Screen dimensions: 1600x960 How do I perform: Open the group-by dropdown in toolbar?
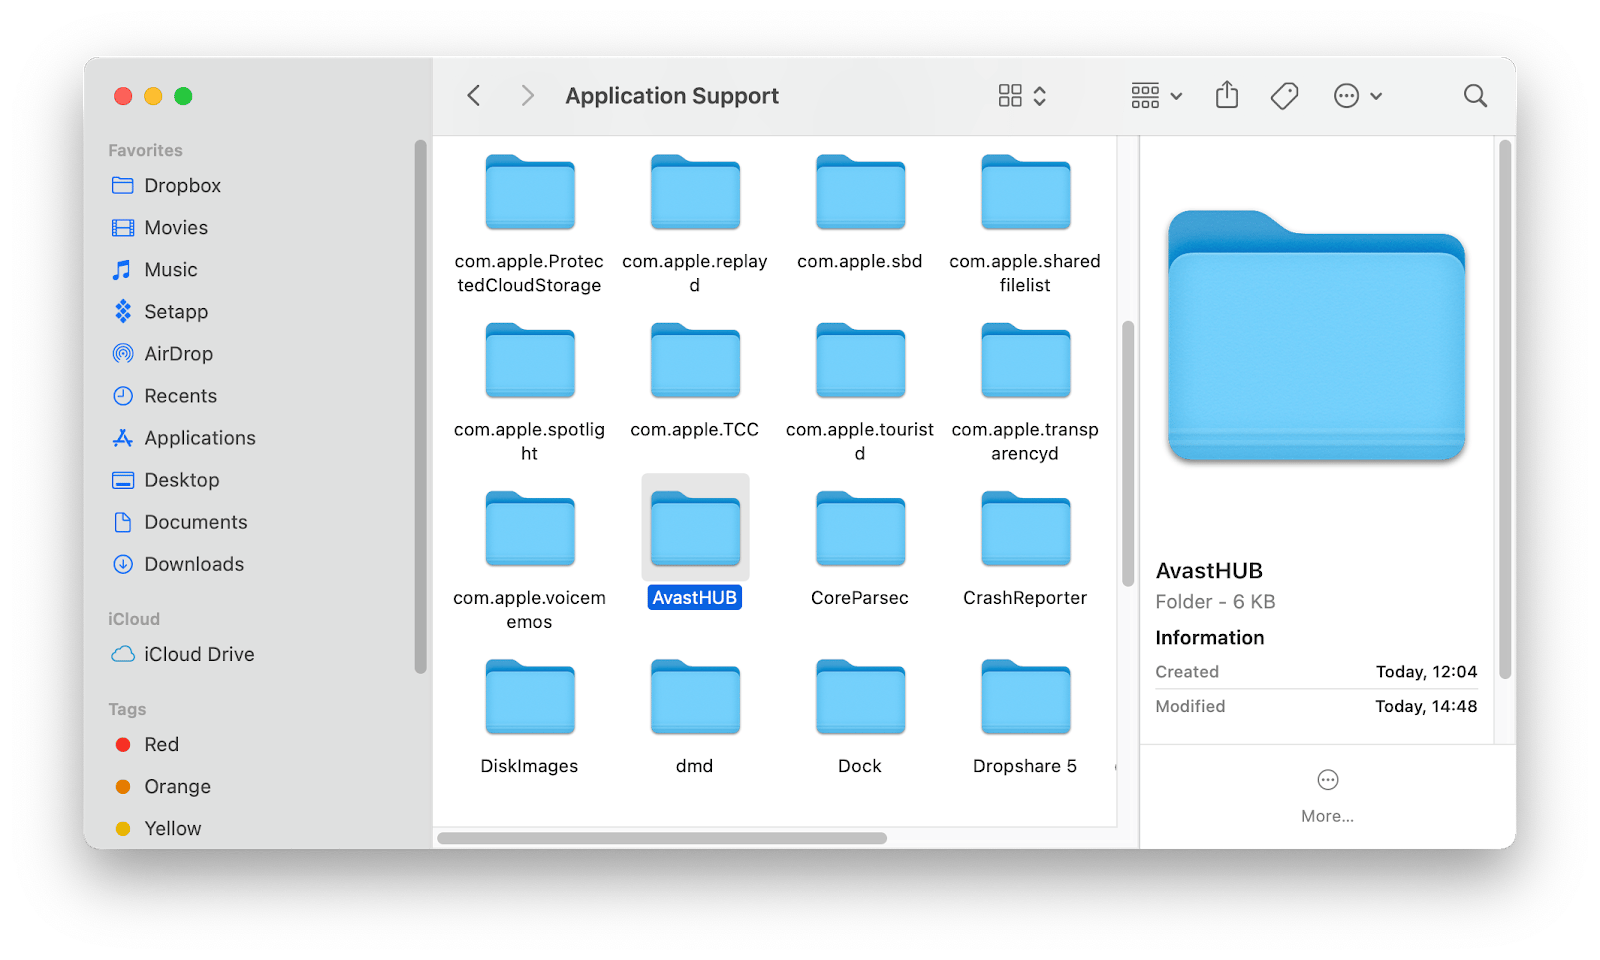(x=1157, y=96)
